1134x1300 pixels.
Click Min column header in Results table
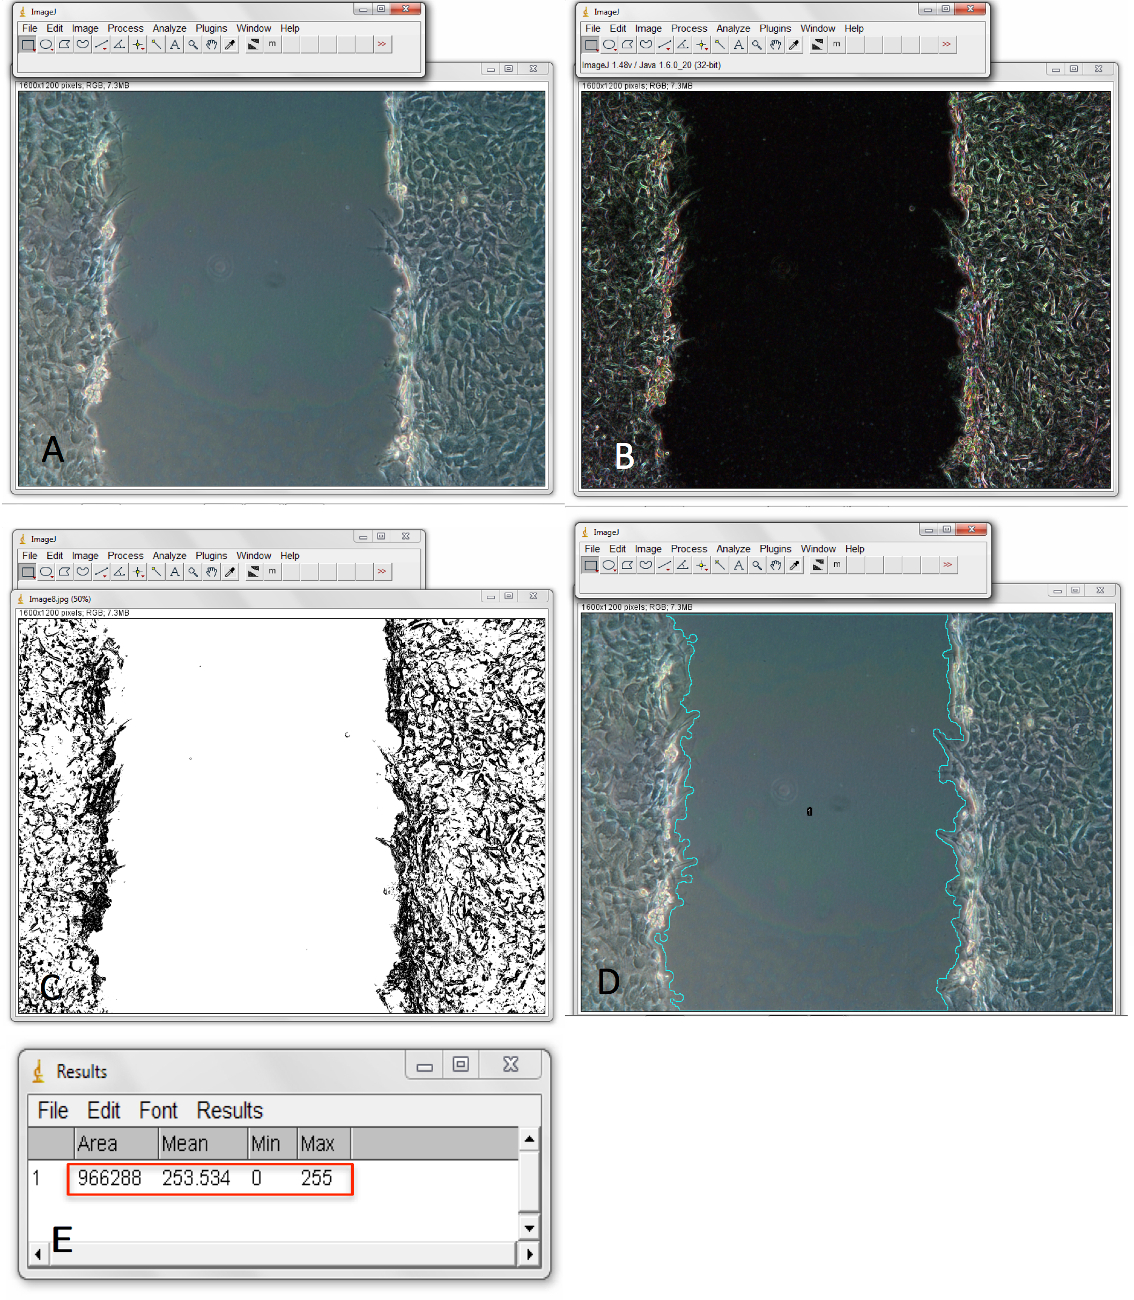click(273, 1144)
